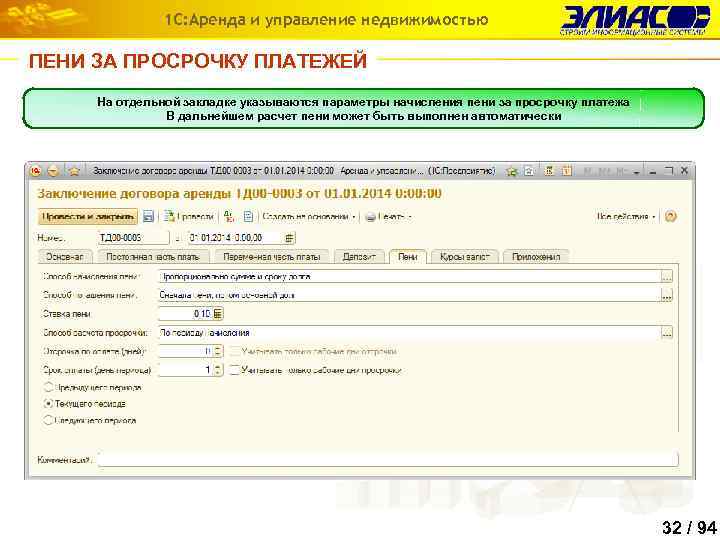Open the calculator icon in Ставка пени field
Viewport: 720px width, 540px height.
pyautogui.click(x=218, y=314)
